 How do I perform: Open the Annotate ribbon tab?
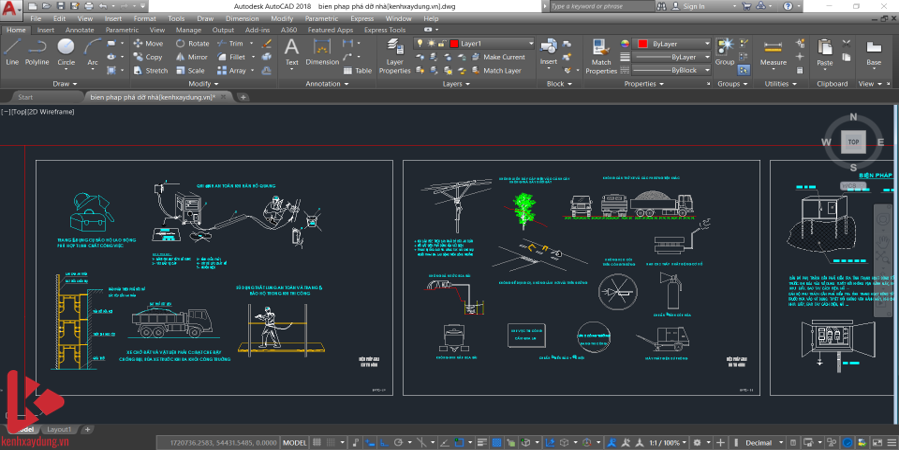(x=79, y=30)
